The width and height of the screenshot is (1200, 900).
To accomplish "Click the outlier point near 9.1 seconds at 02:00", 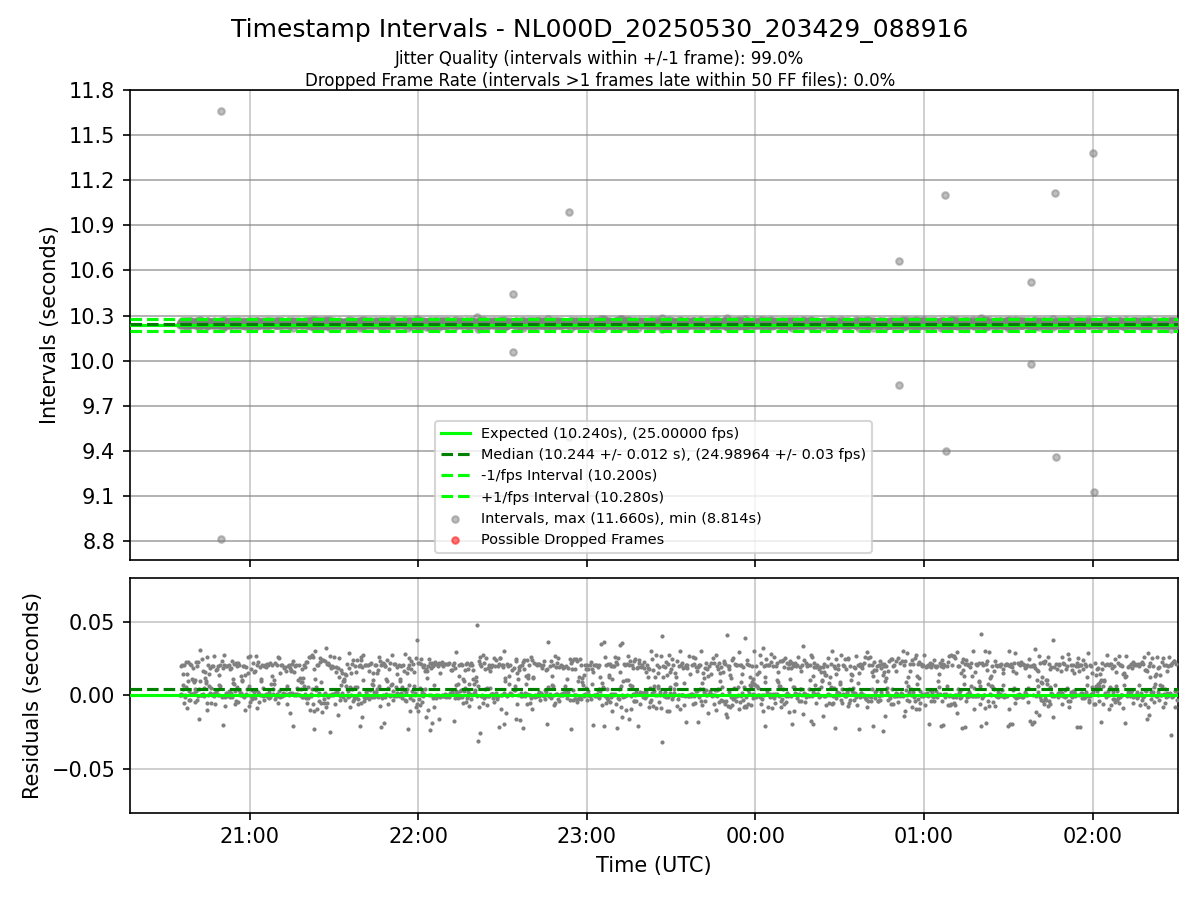I will point(1094,492).
